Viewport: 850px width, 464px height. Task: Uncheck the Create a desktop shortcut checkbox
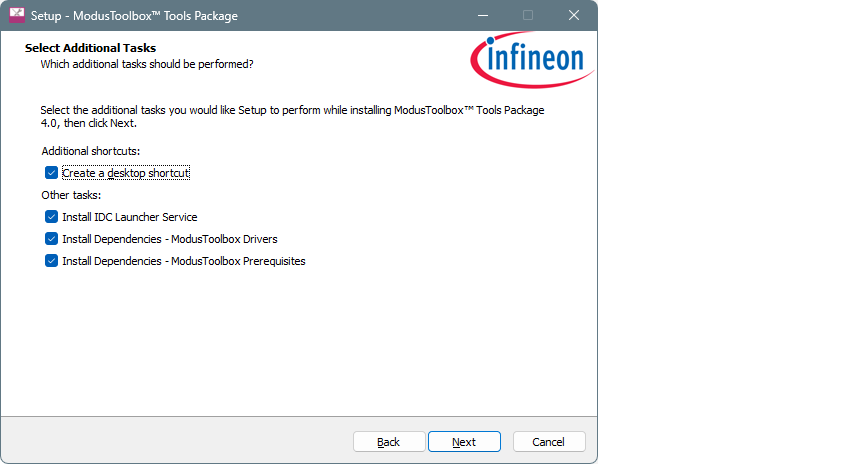click(x=51, y=173)
